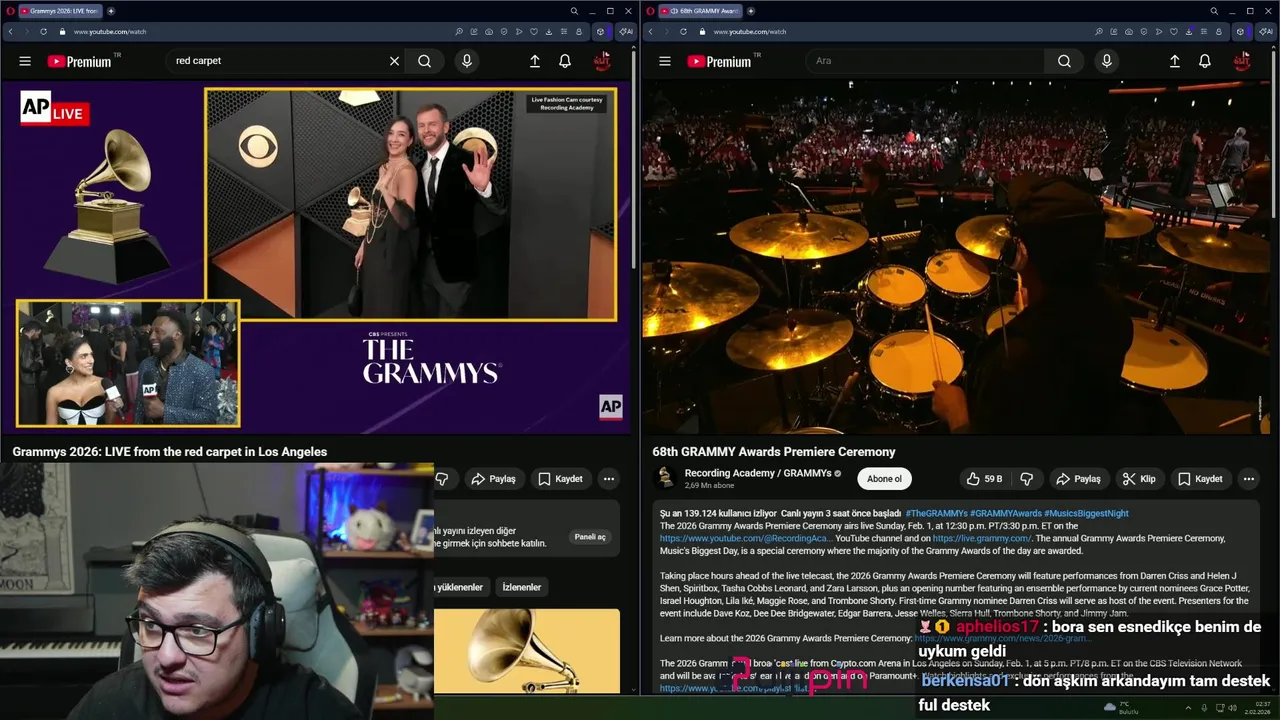Open Recording Academy channel avatar

(666, 479)
